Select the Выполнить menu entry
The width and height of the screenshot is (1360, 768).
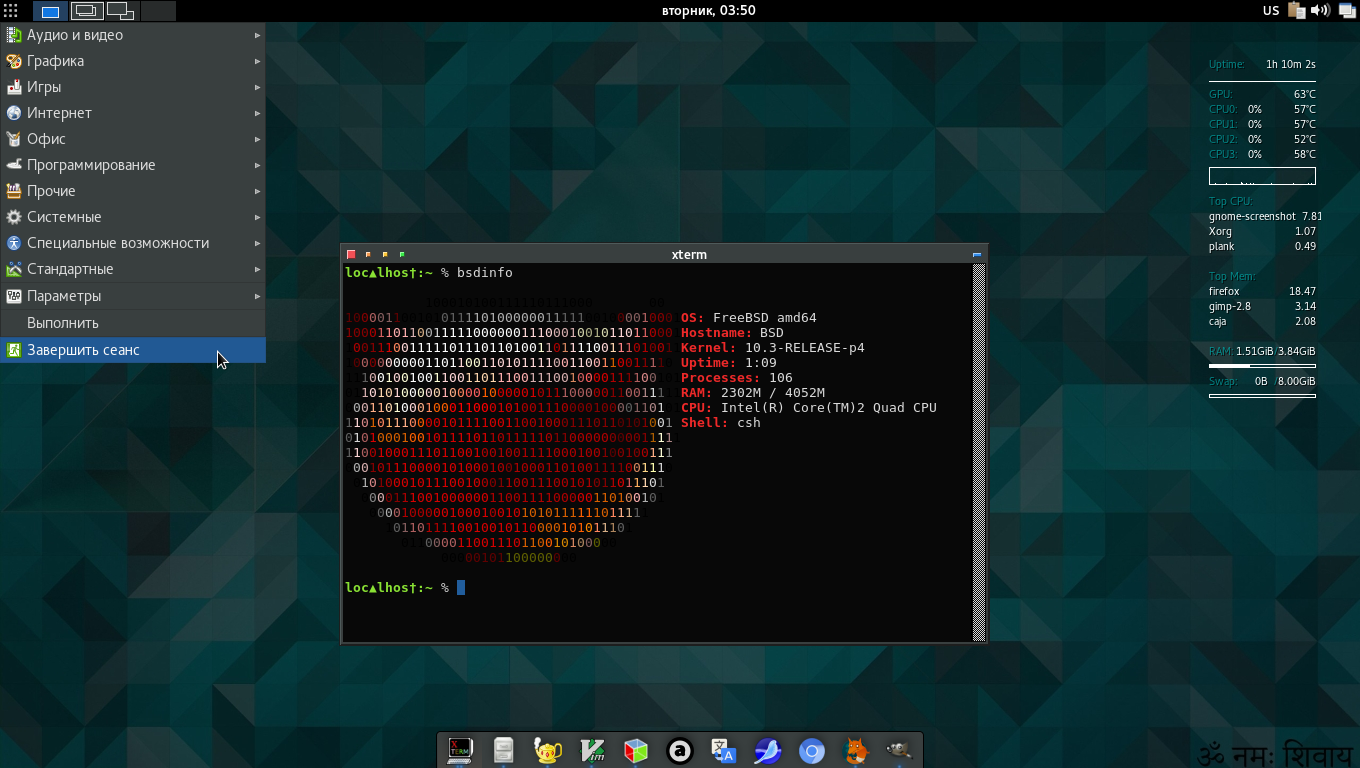tap(63, 323)
